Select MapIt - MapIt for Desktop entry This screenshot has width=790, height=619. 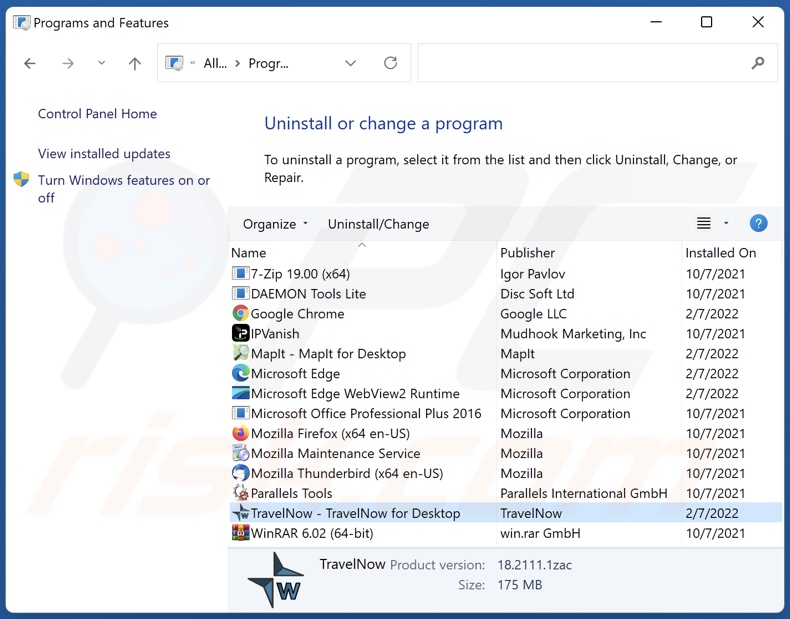point(328,354)
